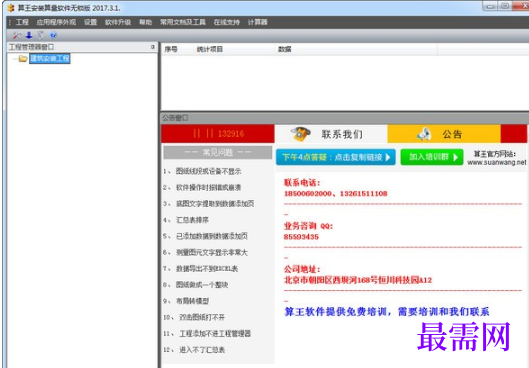This screenshot has width=529, height=368.
Task: Switch to the 联系我们 tab
Action: tap(331, 134)
